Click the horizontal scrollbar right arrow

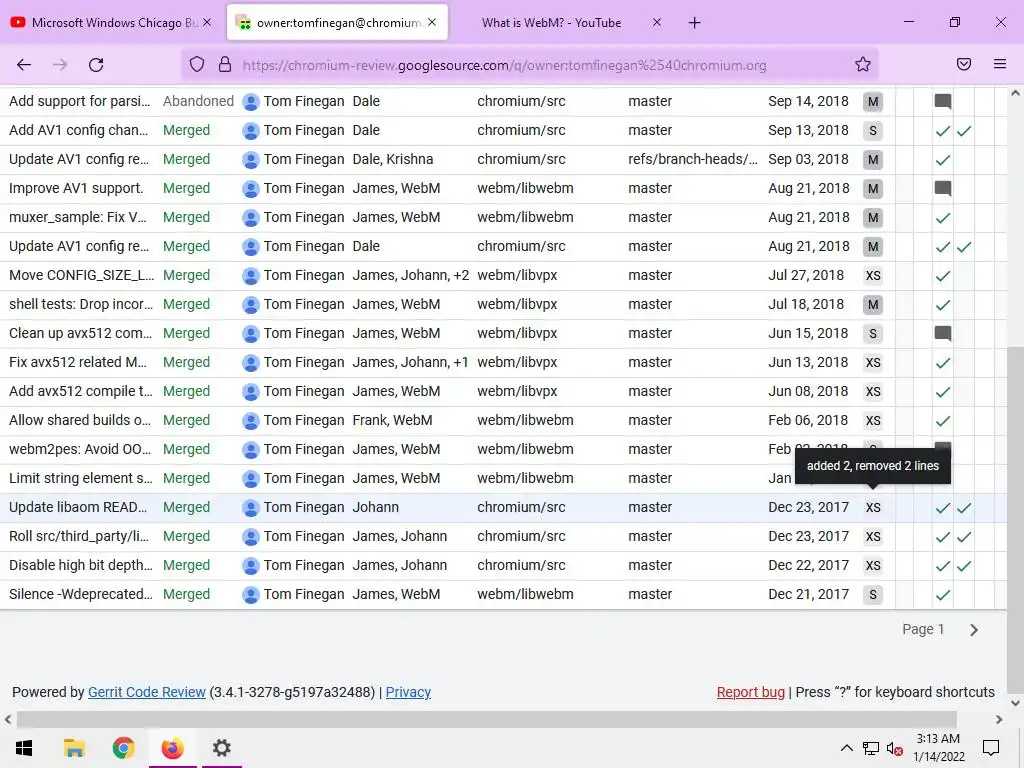[x=999, y=719]
